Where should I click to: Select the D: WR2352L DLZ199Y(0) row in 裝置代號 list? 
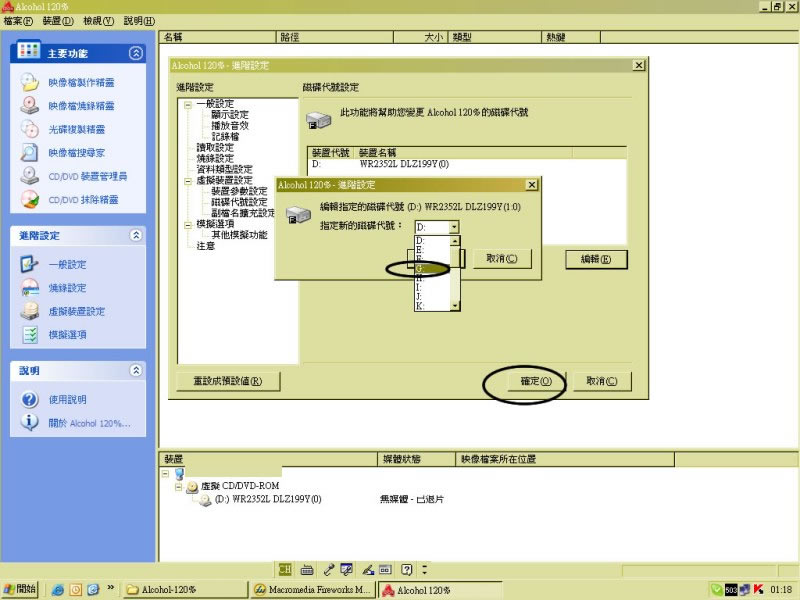pyautogui.click(x=467, y=164)
